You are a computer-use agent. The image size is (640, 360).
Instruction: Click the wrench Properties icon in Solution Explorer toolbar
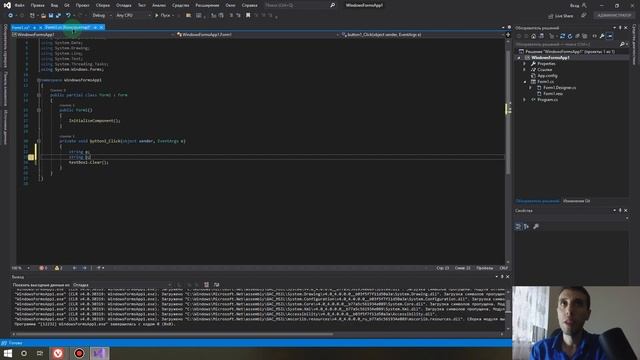(602, 36)
